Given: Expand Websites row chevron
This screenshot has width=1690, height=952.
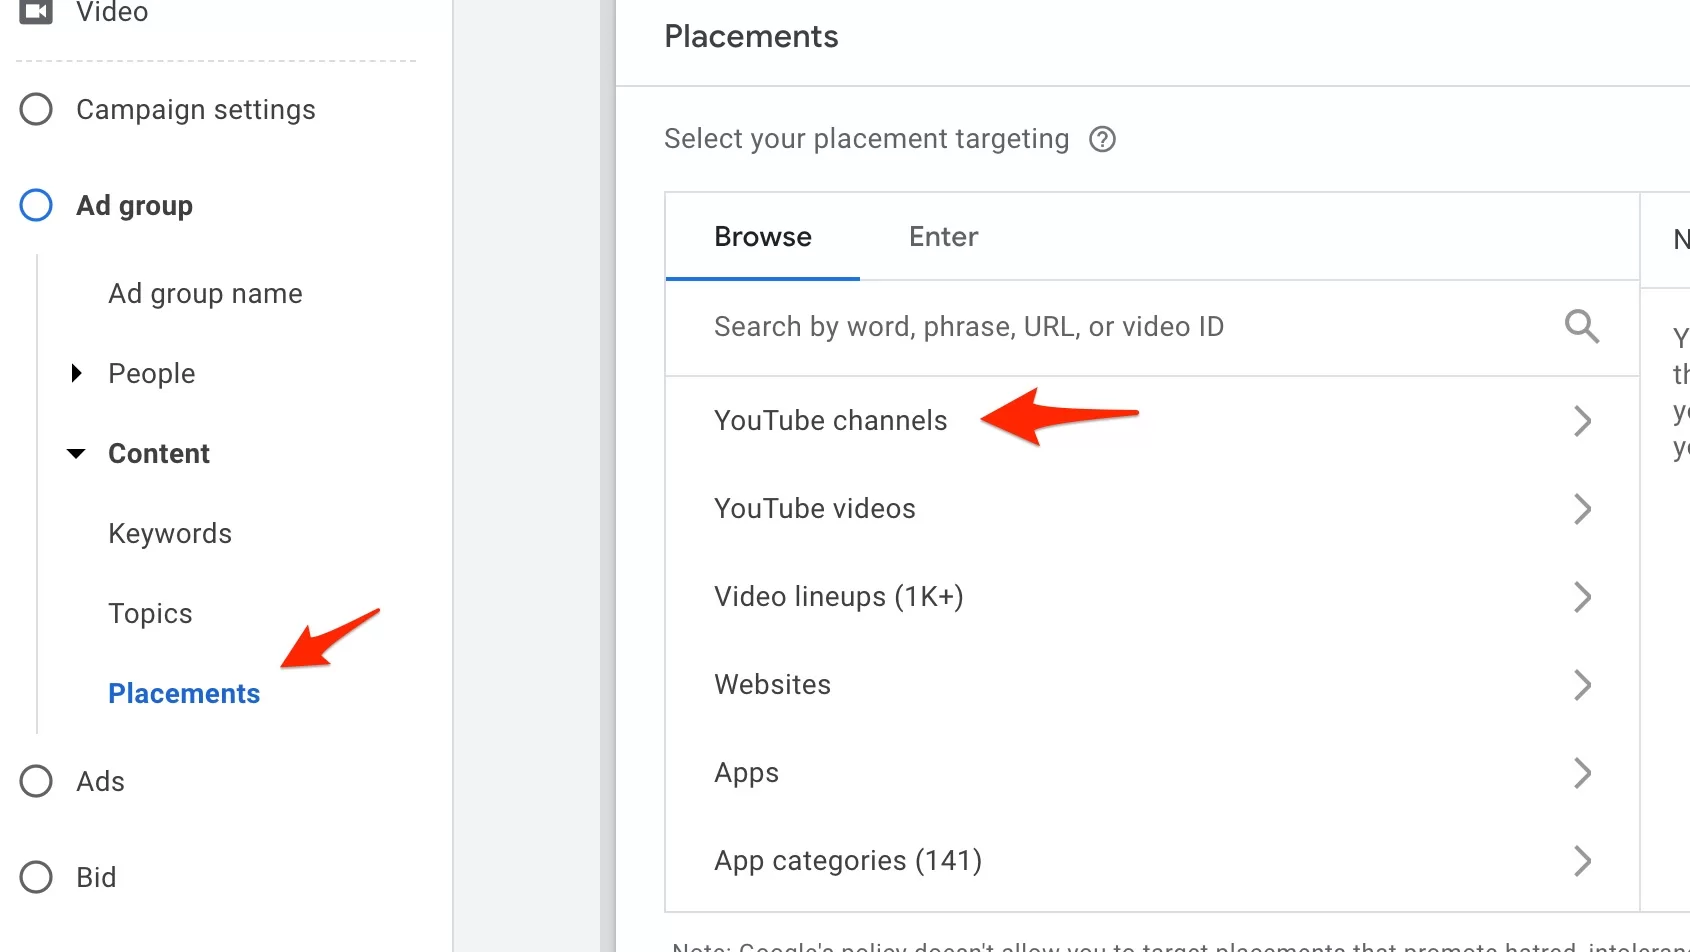Looking at the screenshot, I should click(x=1582, y=685).
